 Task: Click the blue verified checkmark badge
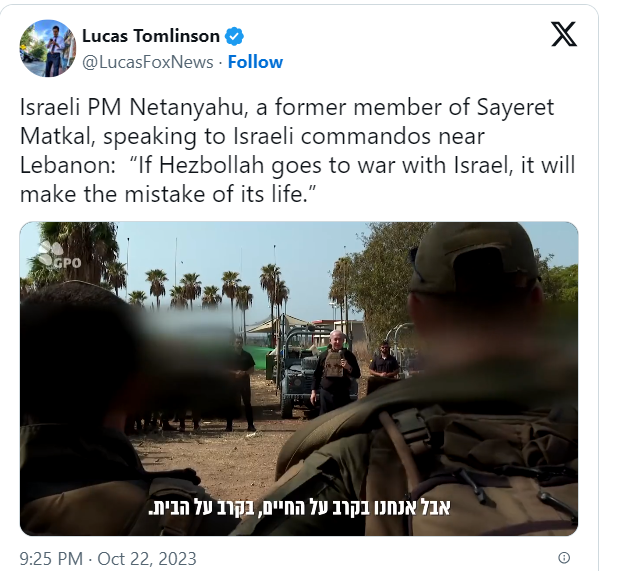[235, 37]
